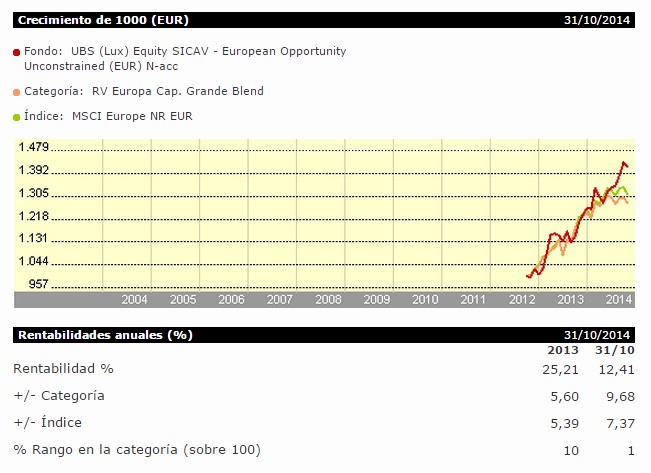Viewport: 651px width, 473px height.
Task: Click the 2009 year label on axis
Action: [x=377, y=299]
